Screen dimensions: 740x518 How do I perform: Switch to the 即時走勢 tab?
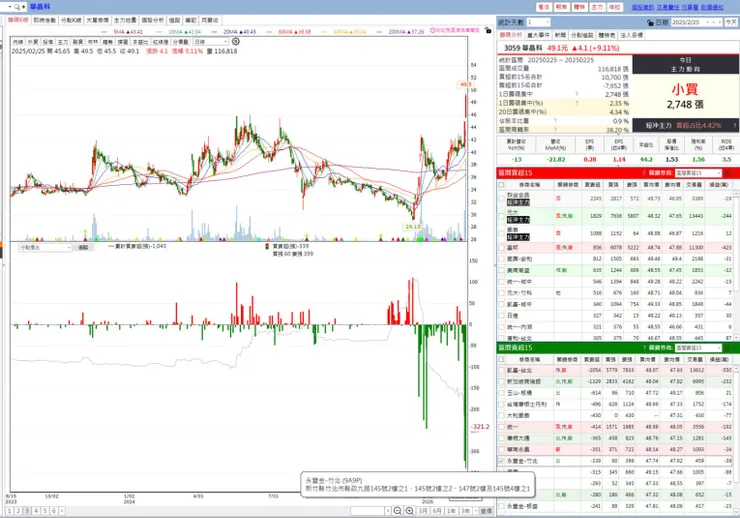45,20
